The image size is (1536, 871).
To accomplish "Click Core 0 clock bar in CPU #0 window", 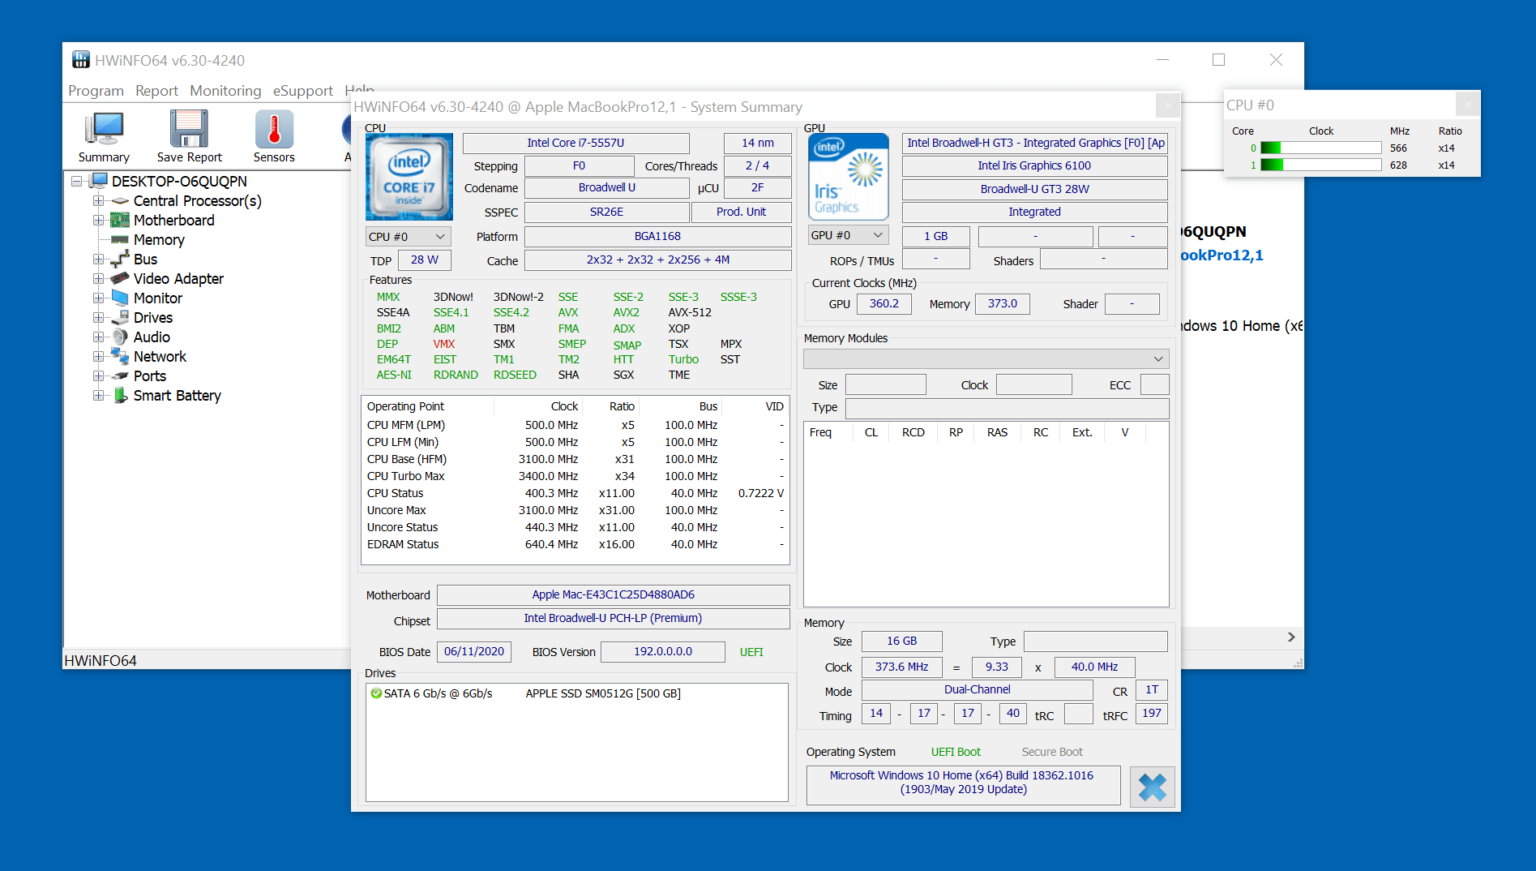I will pyautogui.click(x=1321, y=148).
